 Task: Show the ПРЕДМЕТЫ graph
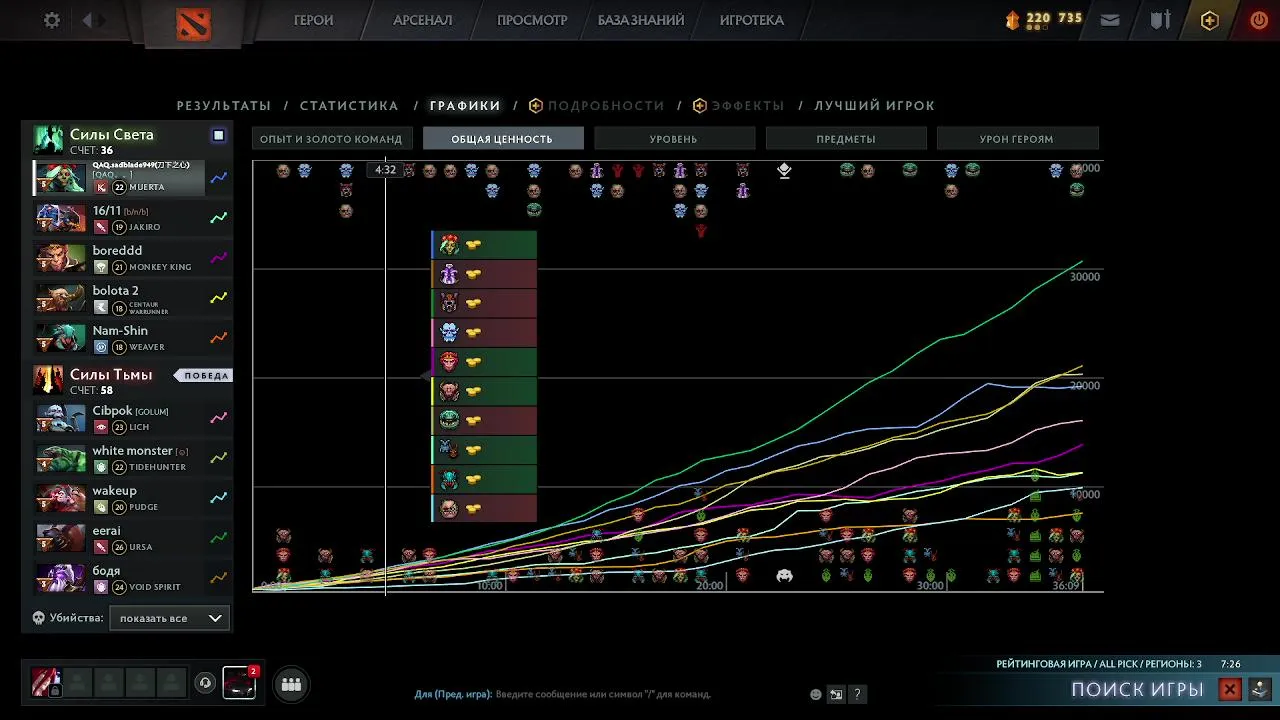pos(846,139)
